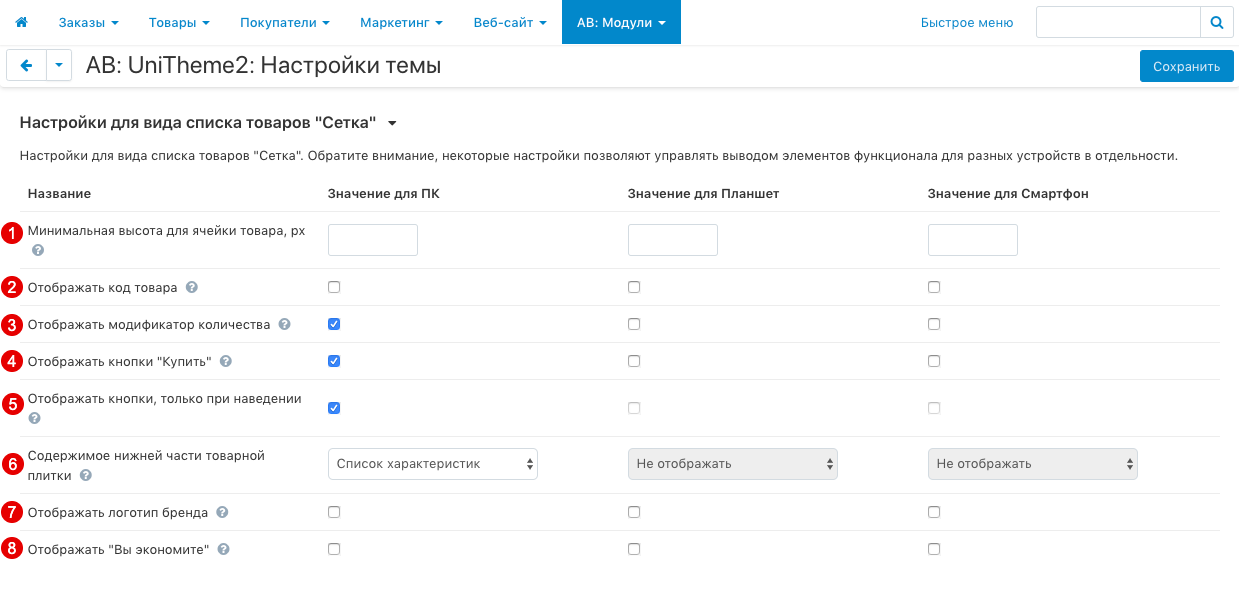This screenshot has width=1239, height=595.
Task: Click the minimum height input field for ПК
Action: (x=372, y=239)
